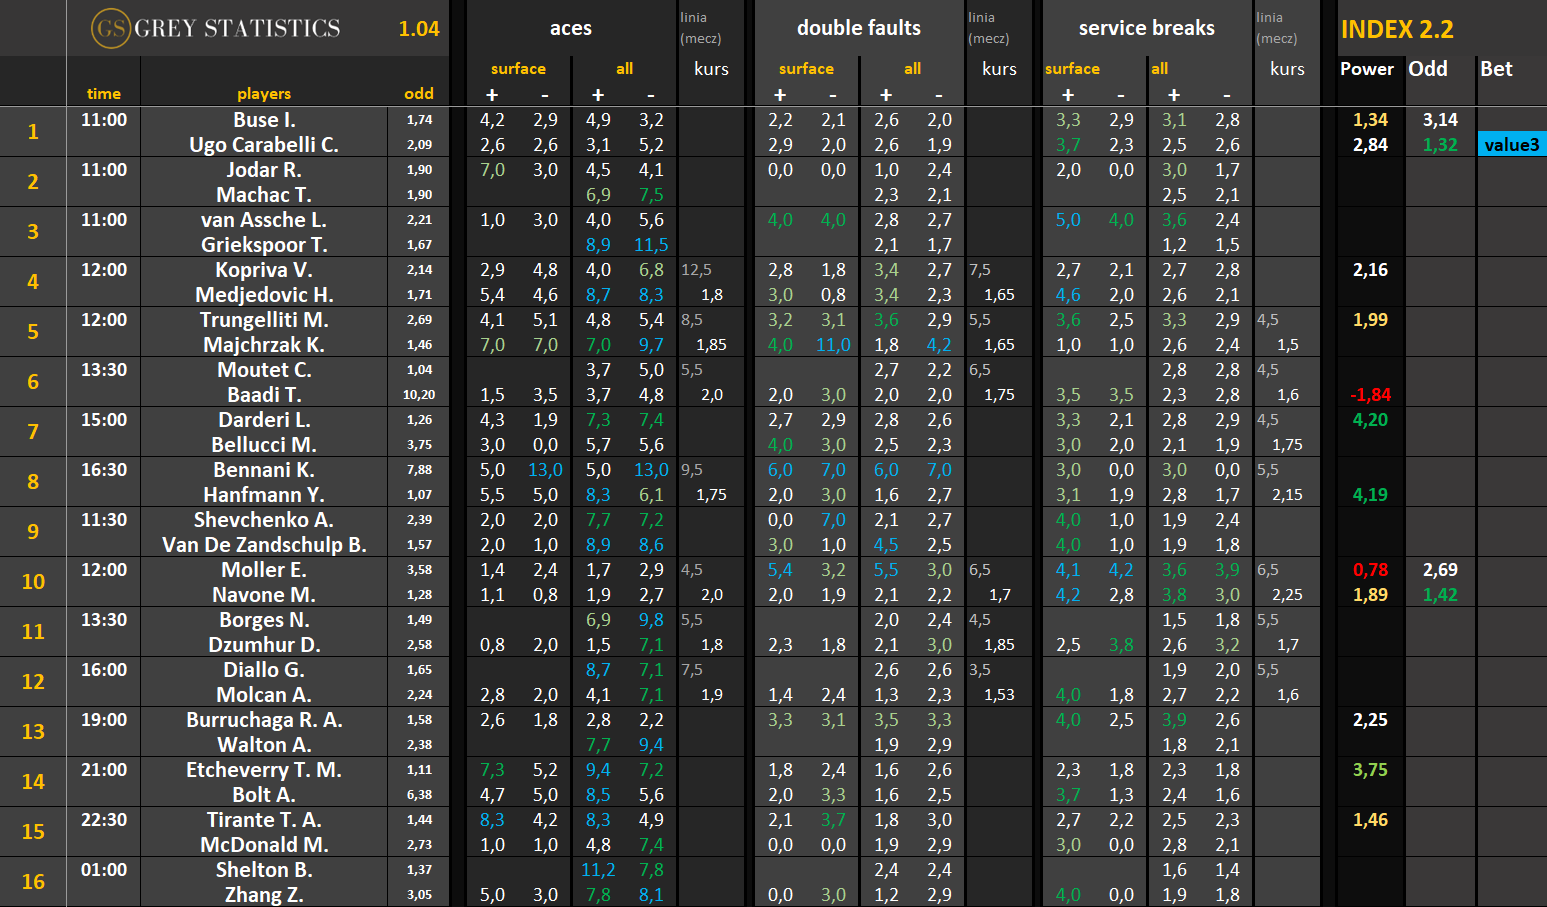Click the red -1,84 Power value
Image resolution: width=1547 pixels, height=907 pixels.
coord(1370,395)
